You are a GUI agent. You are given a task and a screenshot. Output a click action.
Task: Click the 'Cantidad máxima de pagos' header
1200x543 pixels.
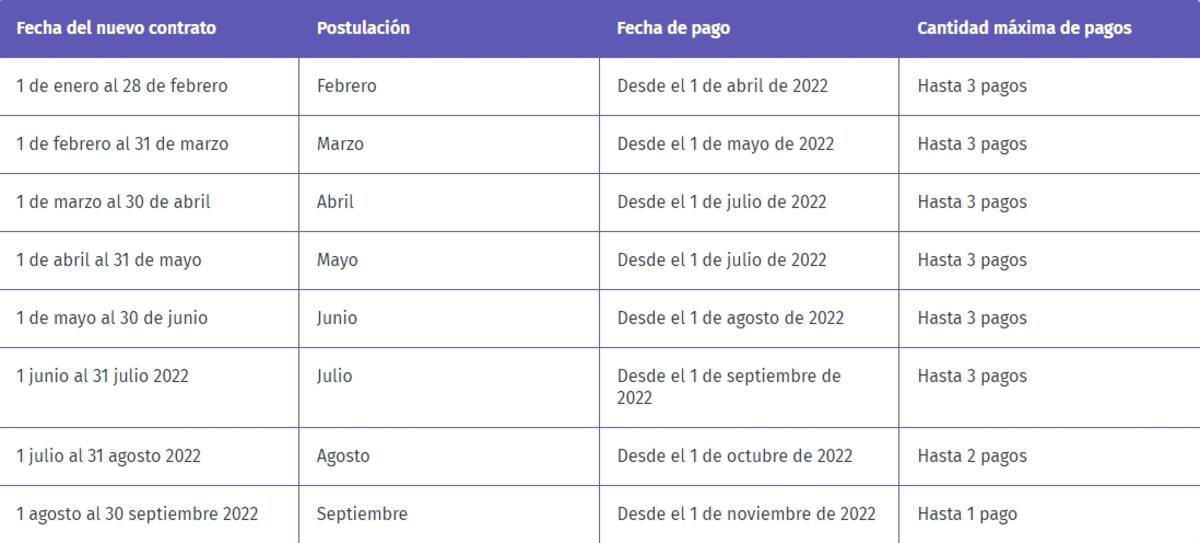pos(1024,28)
